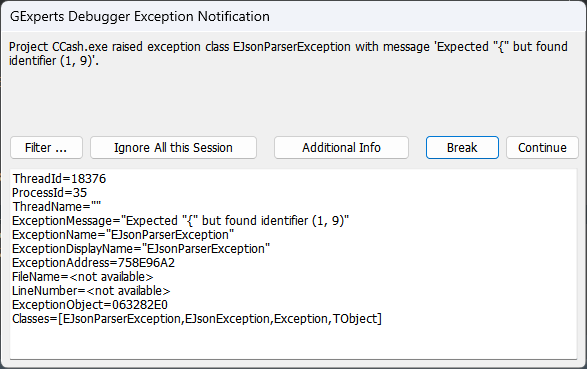Click the Classes hierarchy line
This screenshot has height=369, width=587.
[x=197, y=319]
